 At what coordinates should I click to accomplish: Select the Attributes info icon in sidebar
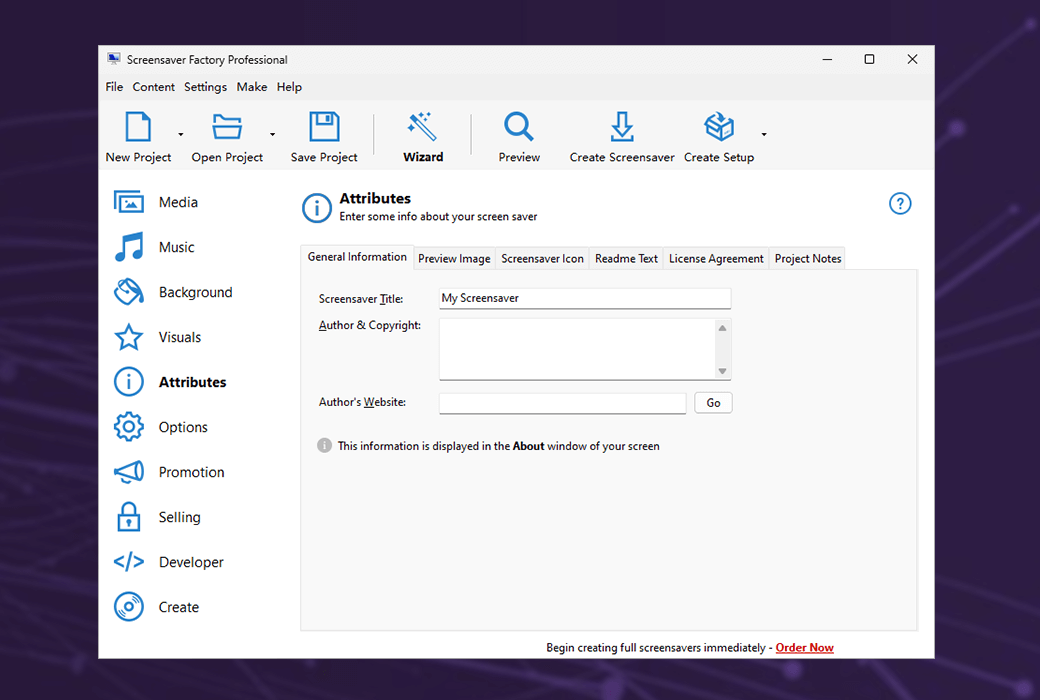[x=129, y=382]
